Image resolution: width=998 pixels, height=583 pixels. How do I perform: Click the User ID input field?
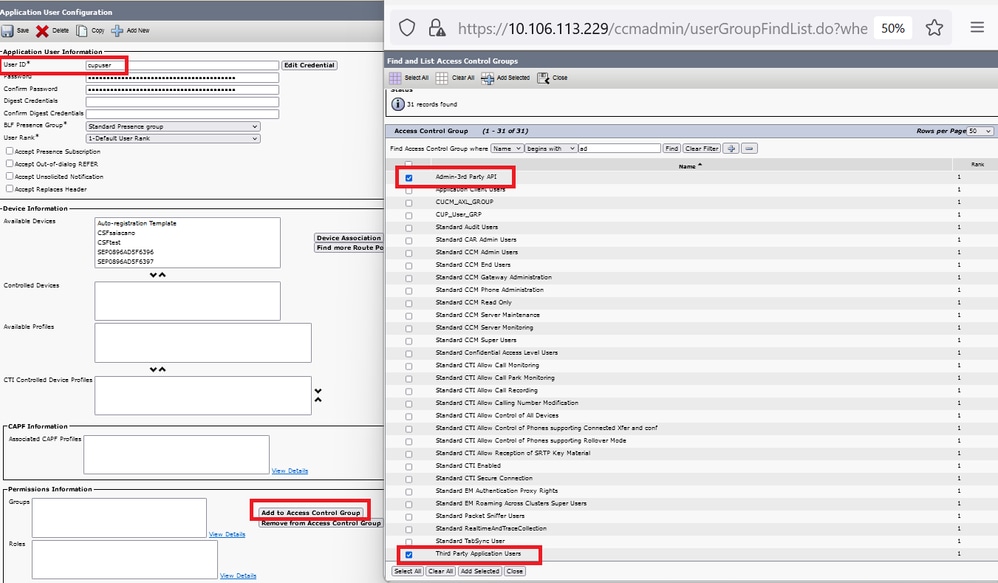(182, 66)
